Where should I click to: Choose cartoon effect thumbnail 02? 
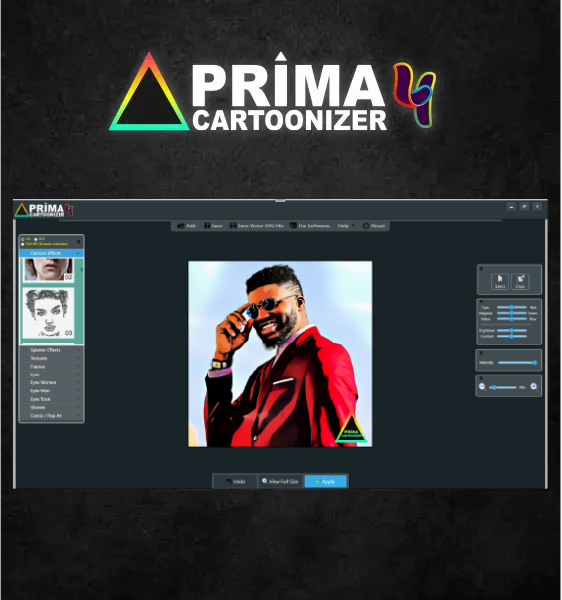pos(48,270)
